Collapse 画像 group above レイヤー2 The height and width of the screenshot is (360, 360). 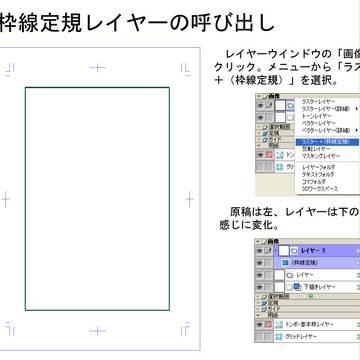point(259,241)
